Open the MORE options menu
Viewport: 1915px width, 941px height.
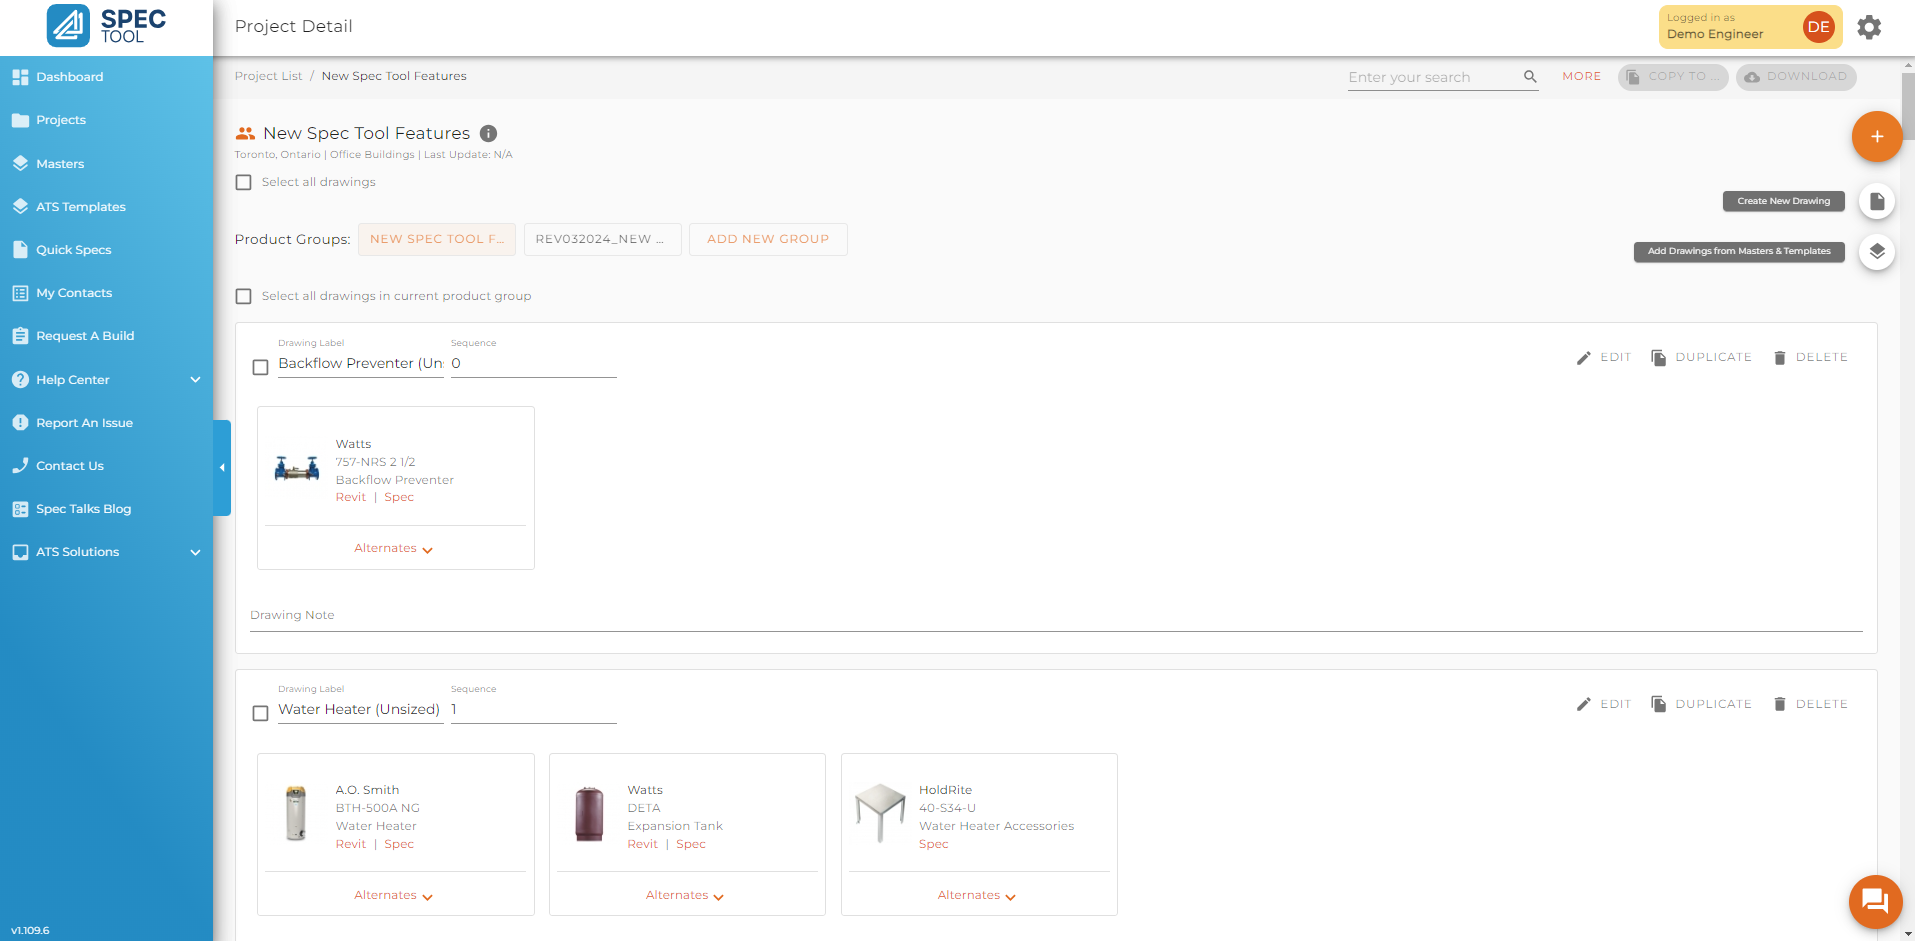pos(1582,76)
